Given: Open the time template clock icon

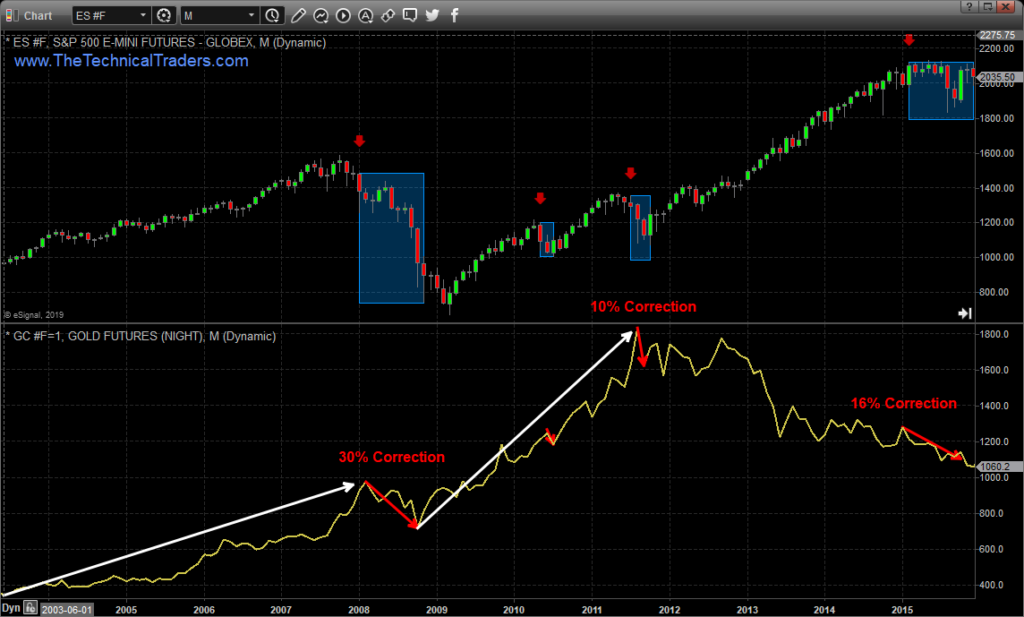Looking at the screenshot, I should coord(272,15).
